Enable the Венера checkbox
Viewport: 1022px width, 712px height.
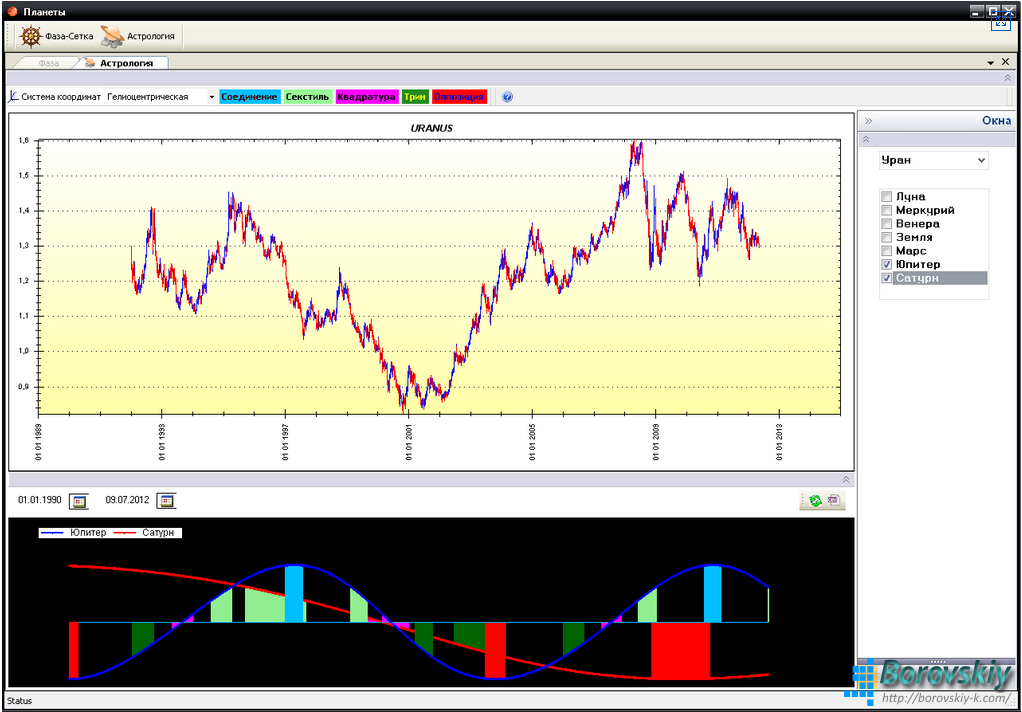(x=886, y=224)
